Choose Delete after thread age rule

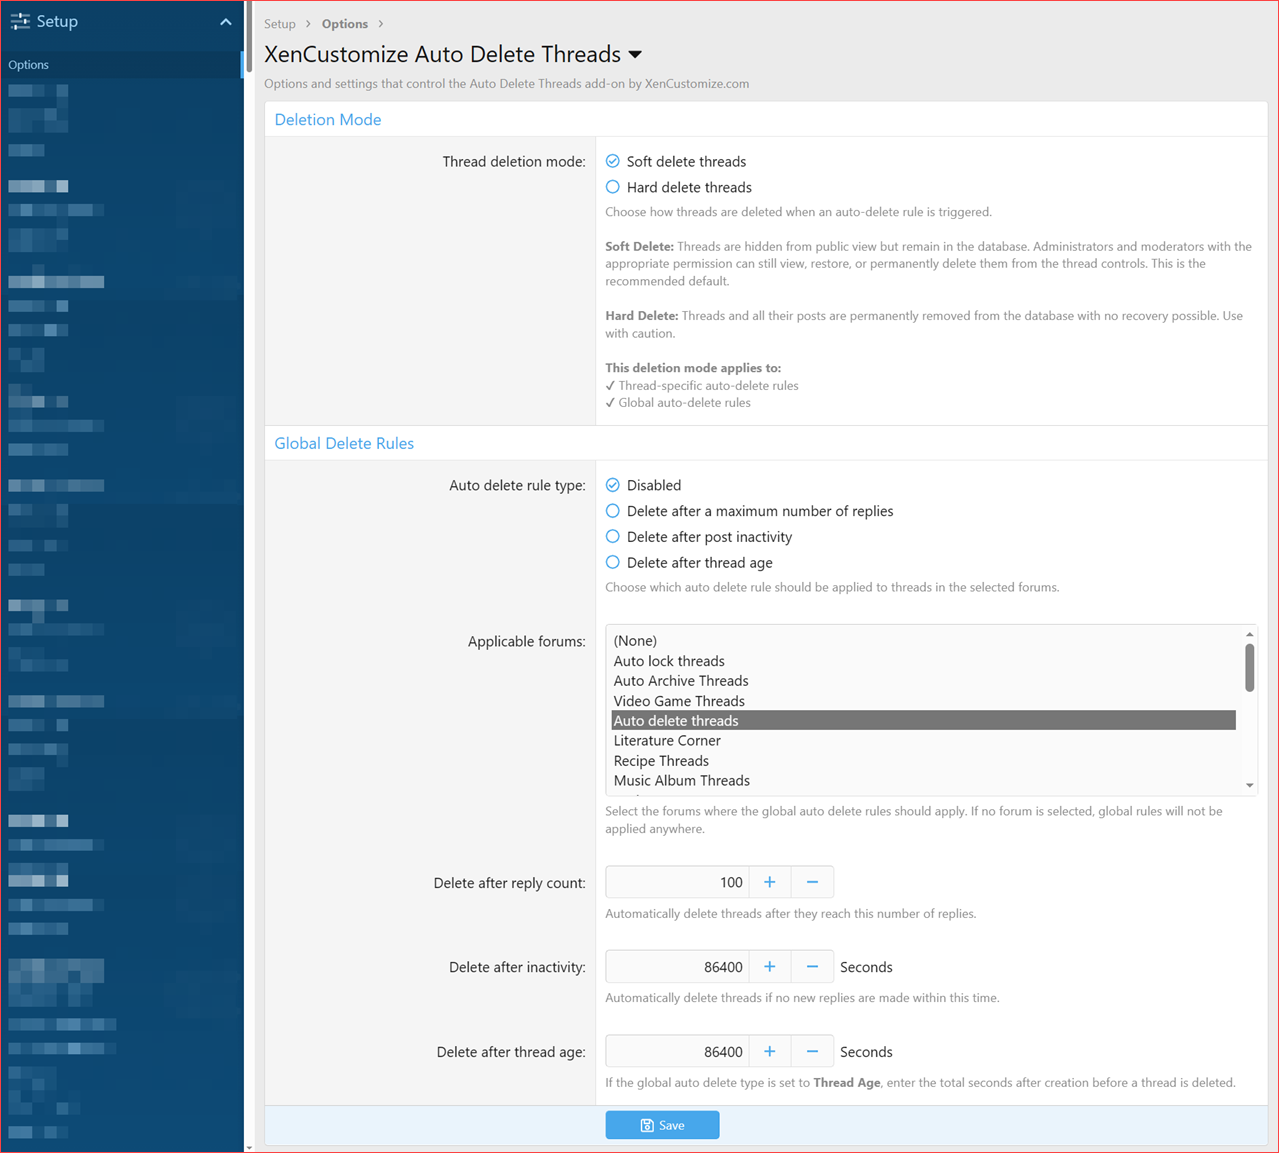tap(612, 562)
